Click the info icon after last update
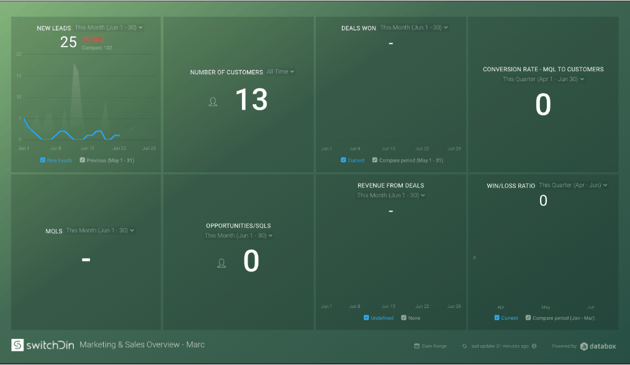 (534, 346)
